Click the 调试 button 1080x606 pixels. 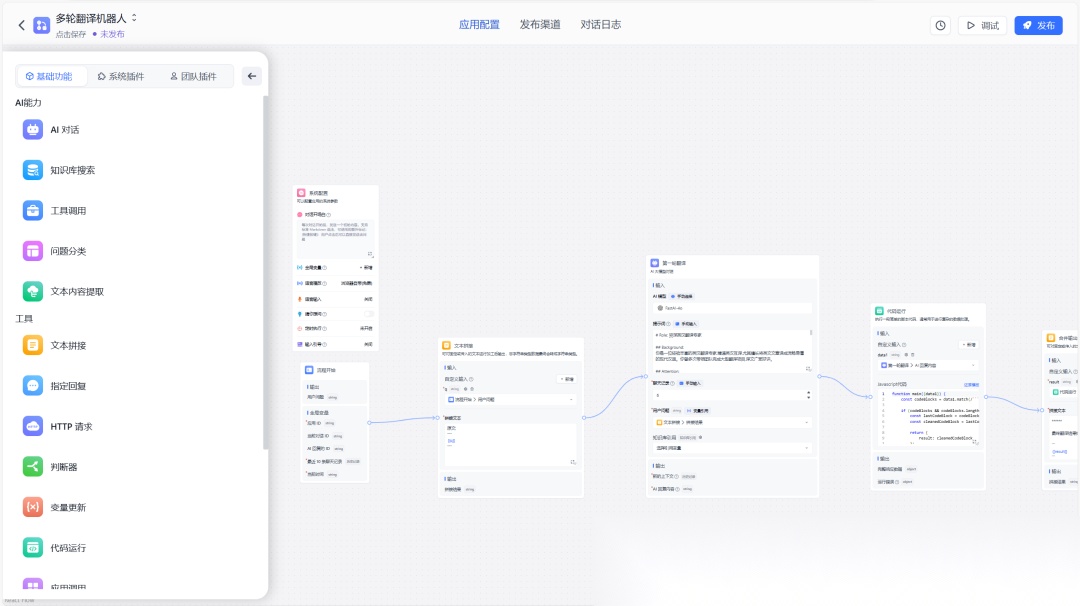(x=983, y=25)
